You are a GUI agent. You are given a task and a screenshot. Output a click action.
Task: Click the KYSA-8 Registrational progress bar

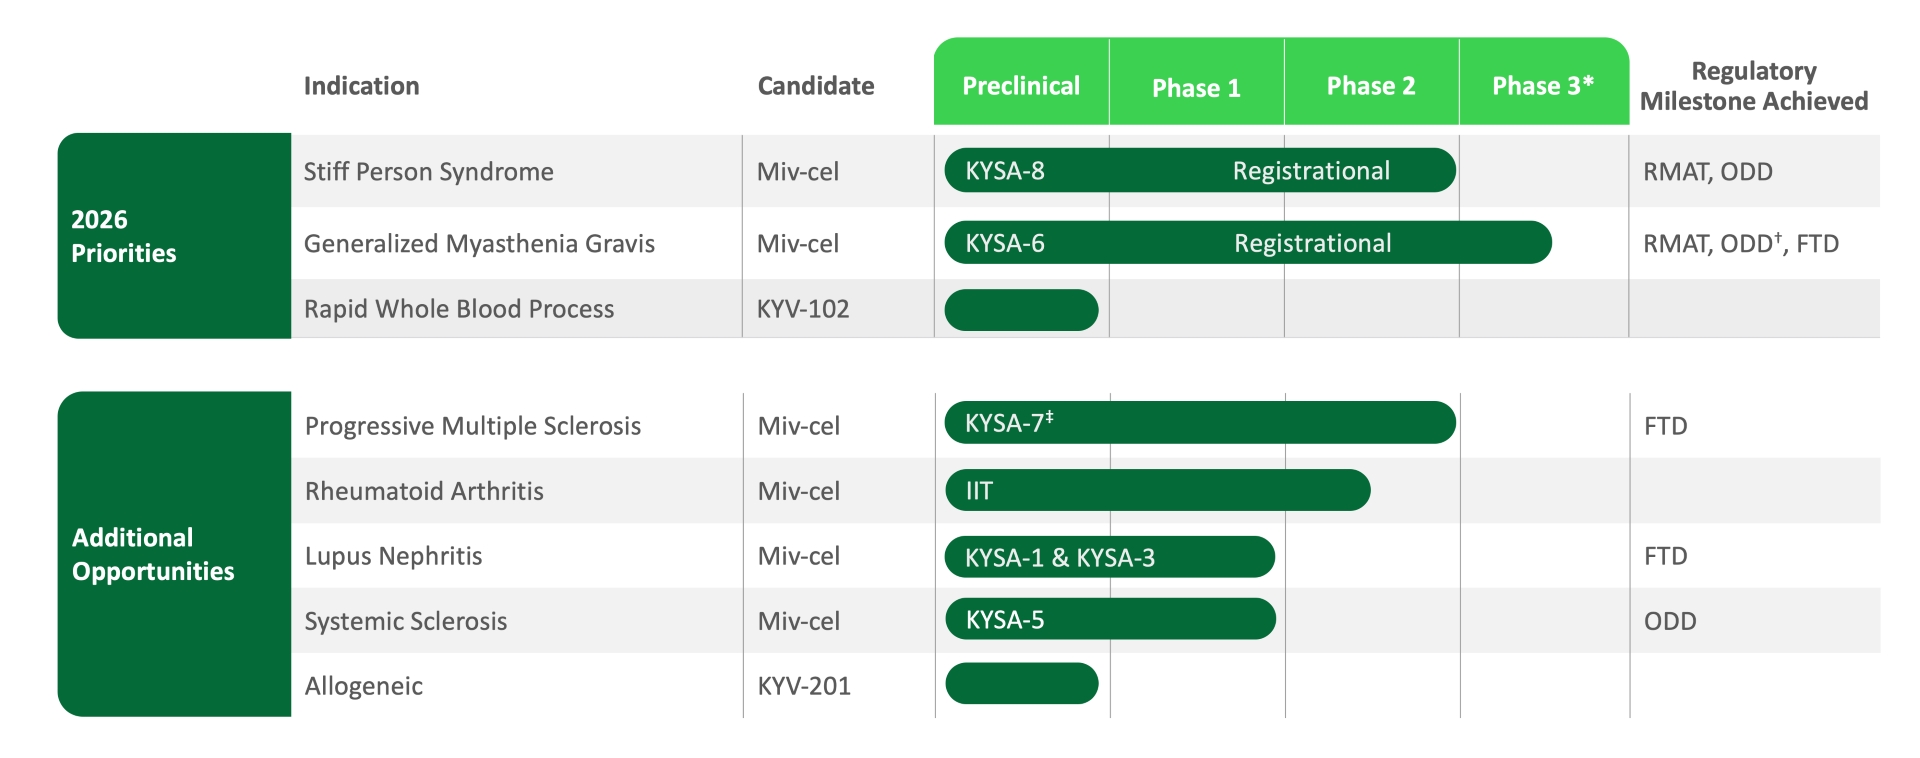click(x=1199, y=171)
